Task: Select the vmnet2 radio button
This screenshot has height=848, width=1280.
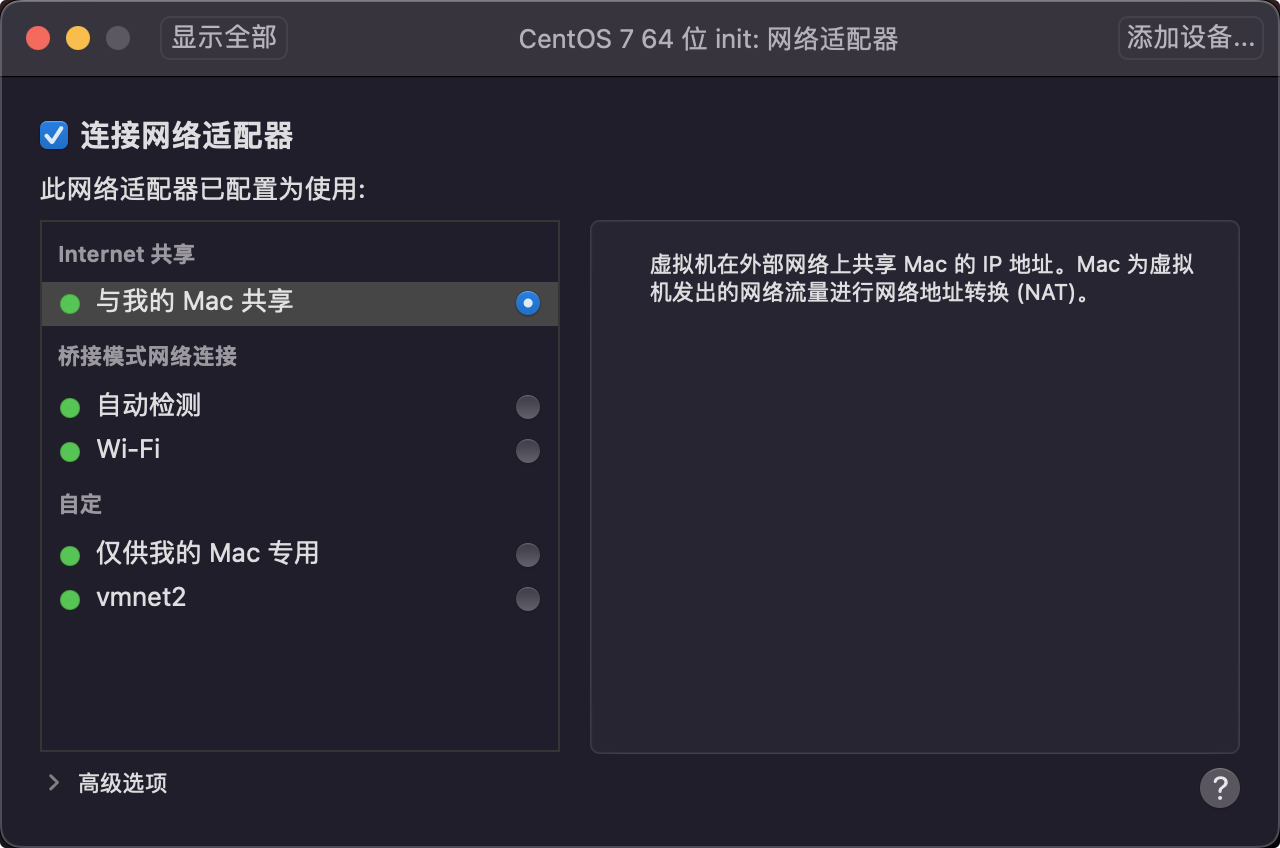Action: point(527,599)
